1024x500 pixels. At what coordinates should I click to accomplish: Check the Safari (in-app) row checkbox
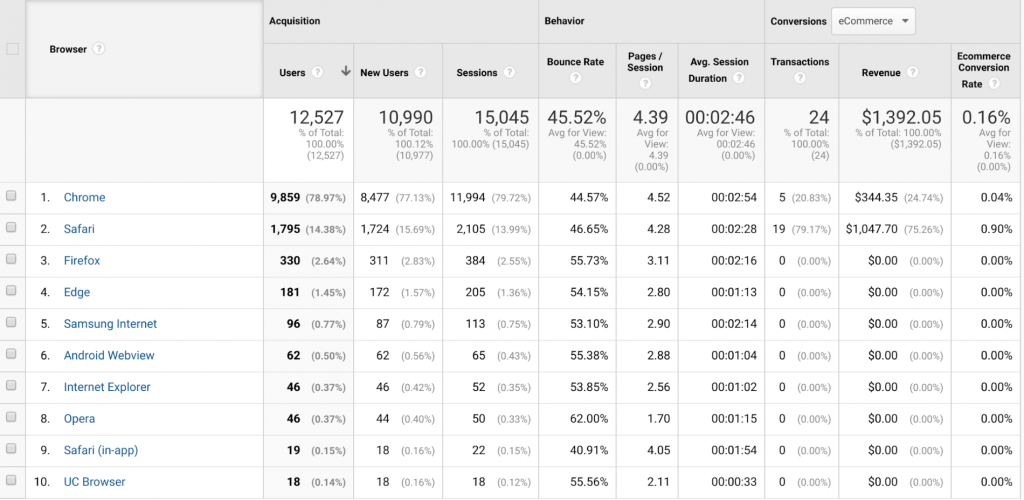11,448
